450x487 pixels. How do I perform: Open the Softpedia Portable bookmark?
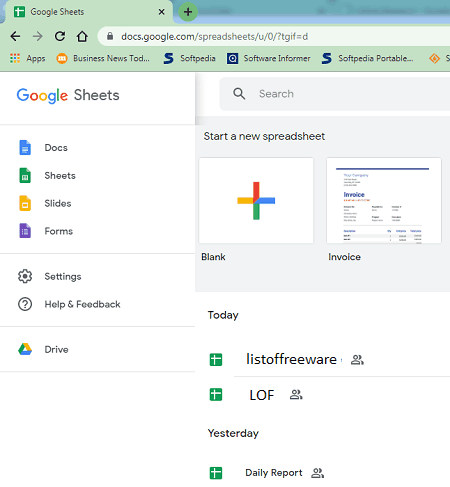pyautogui.click(x=368, y=58)
